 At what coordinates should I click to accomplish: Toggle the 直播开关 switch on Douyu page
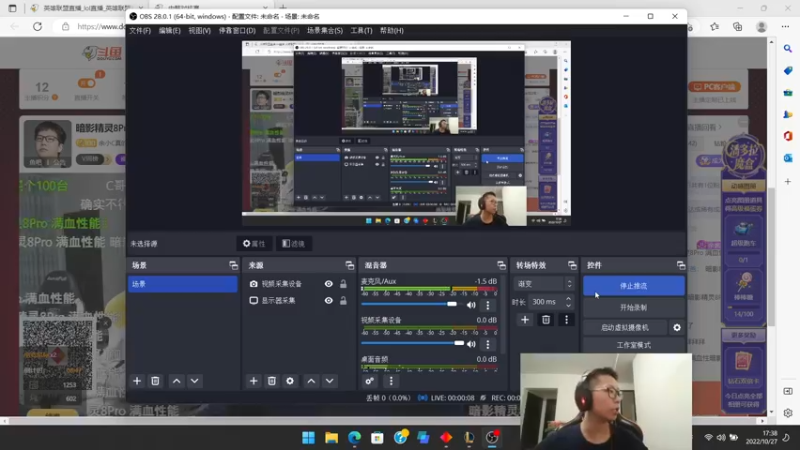(87, 83)
